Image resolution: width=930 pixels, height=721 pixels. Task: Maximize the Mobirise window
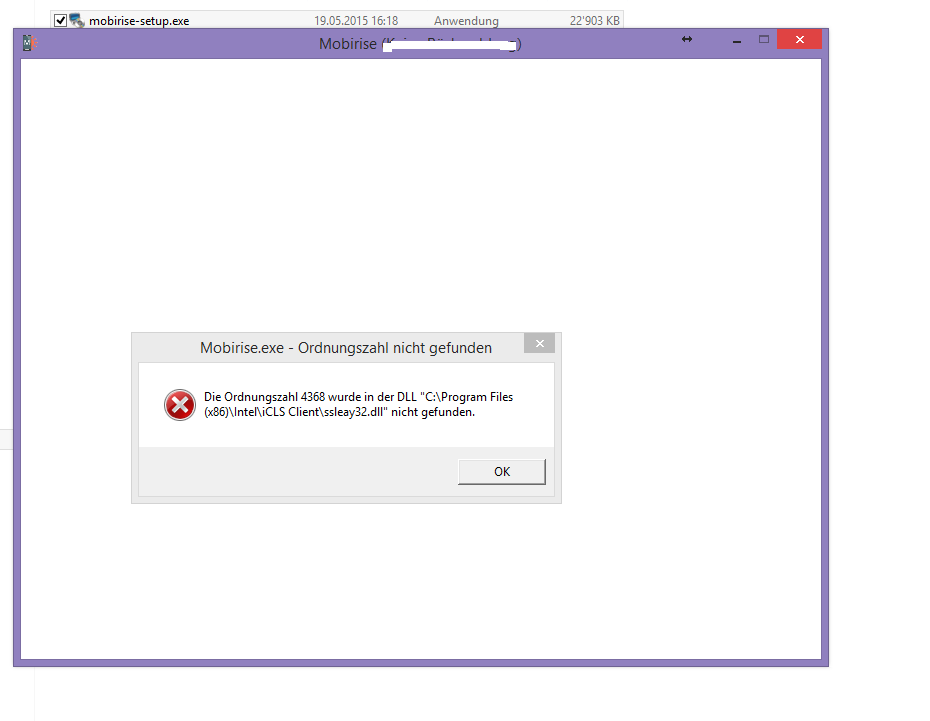click(766, 39)
